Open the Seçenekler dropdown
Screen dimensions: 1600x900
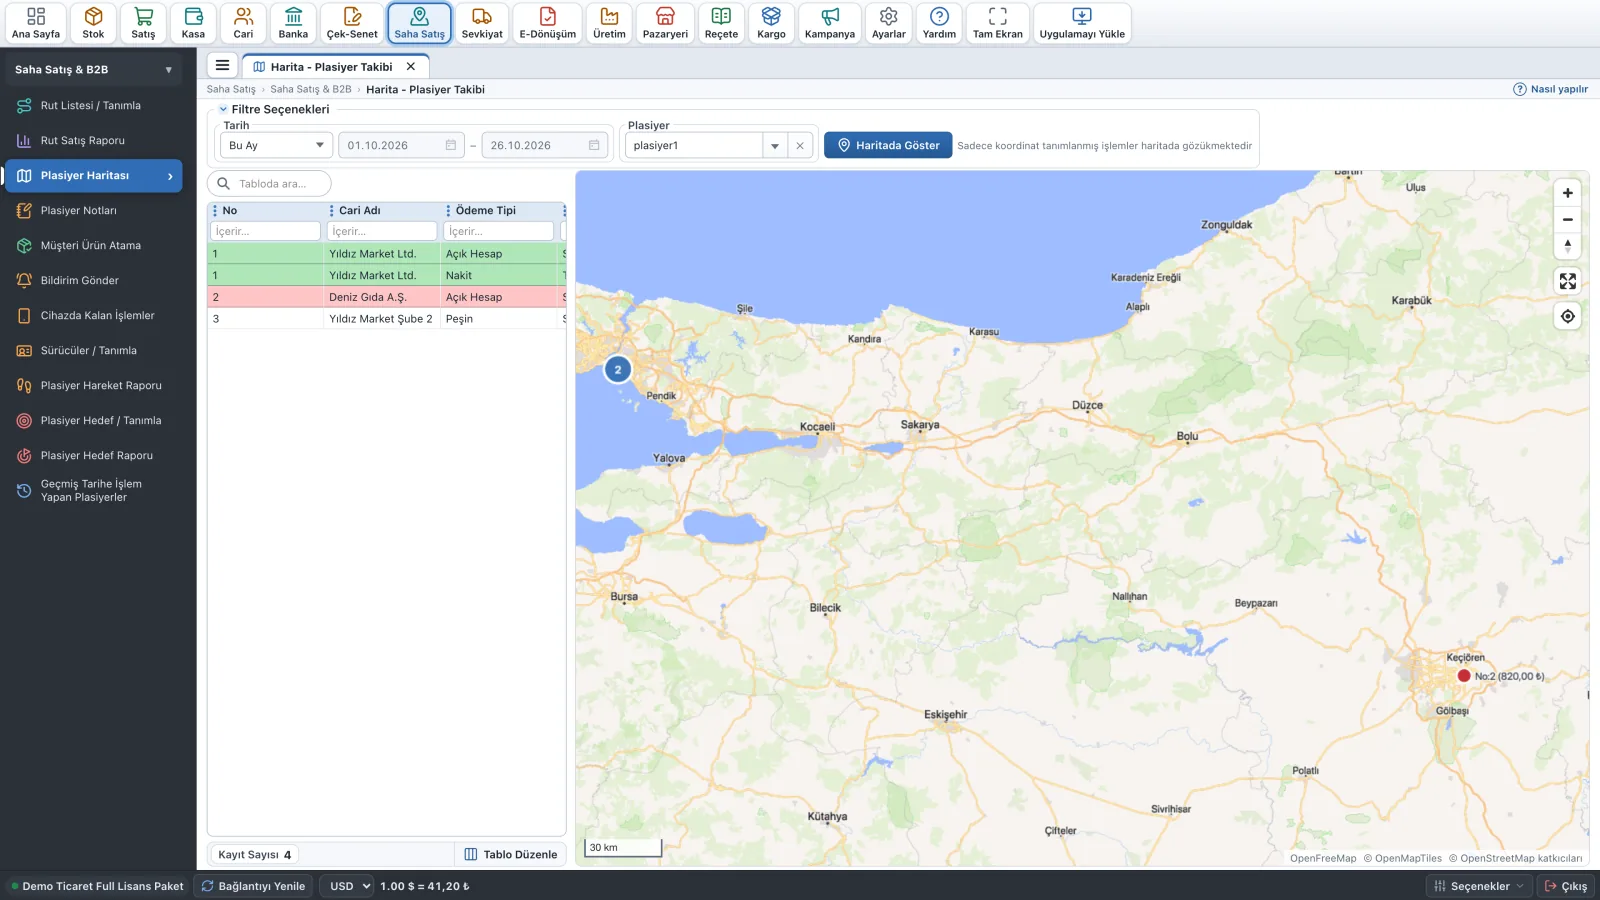[1479, 886]
